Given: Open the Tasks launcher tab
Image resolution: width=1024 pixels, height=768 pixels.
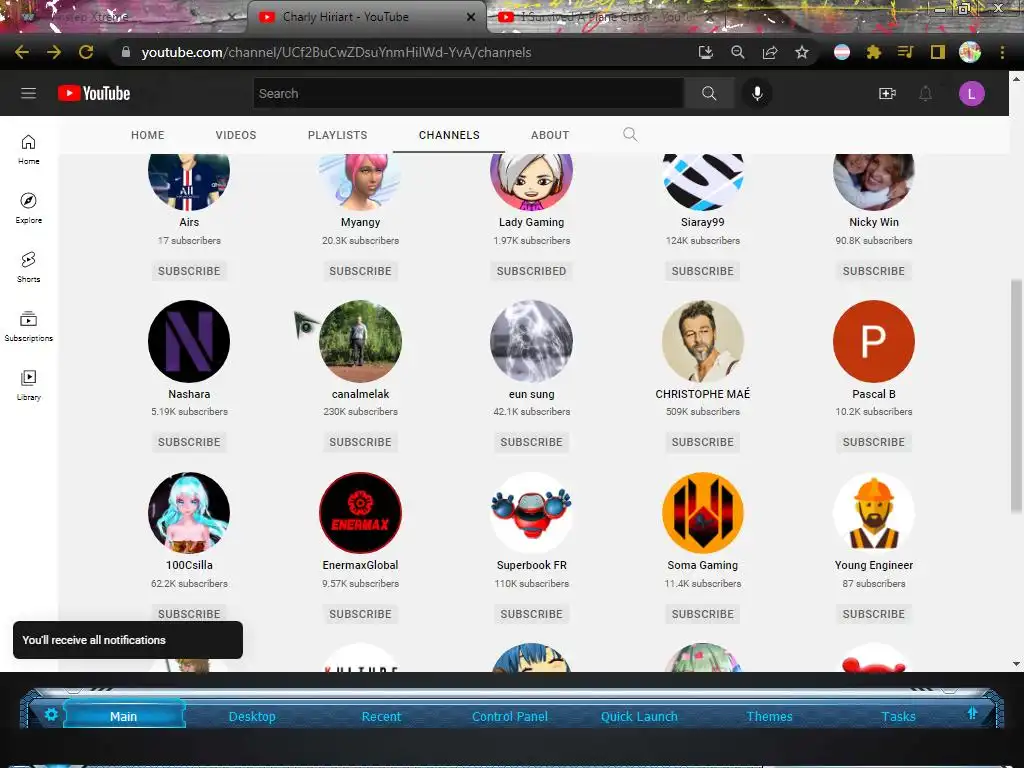Looking at the screenshot, I should (899, 716).
